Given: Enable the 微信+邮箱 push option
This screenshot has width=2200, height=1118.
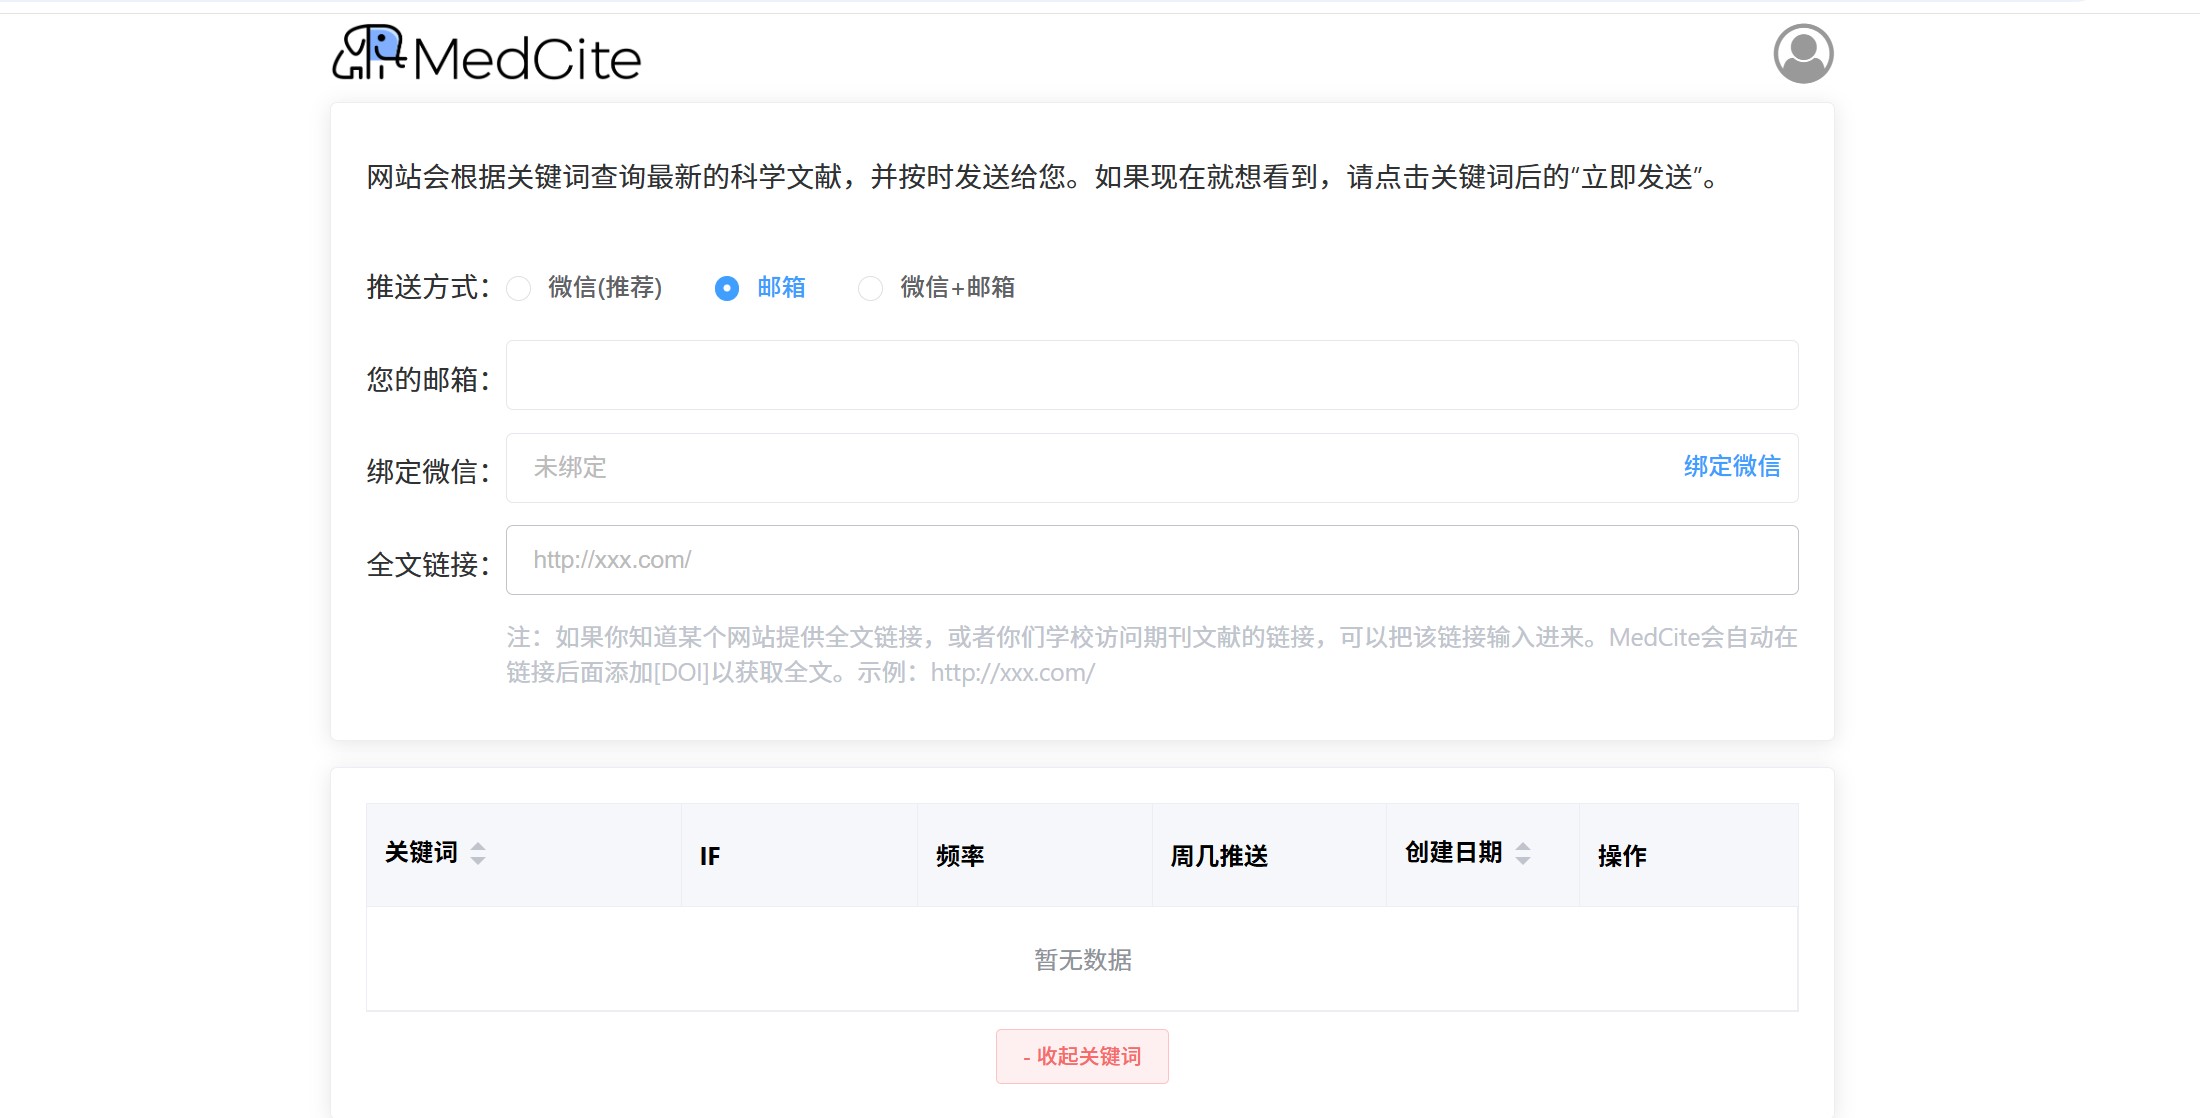Looking at the screenshot, I should tap(870, 288).
